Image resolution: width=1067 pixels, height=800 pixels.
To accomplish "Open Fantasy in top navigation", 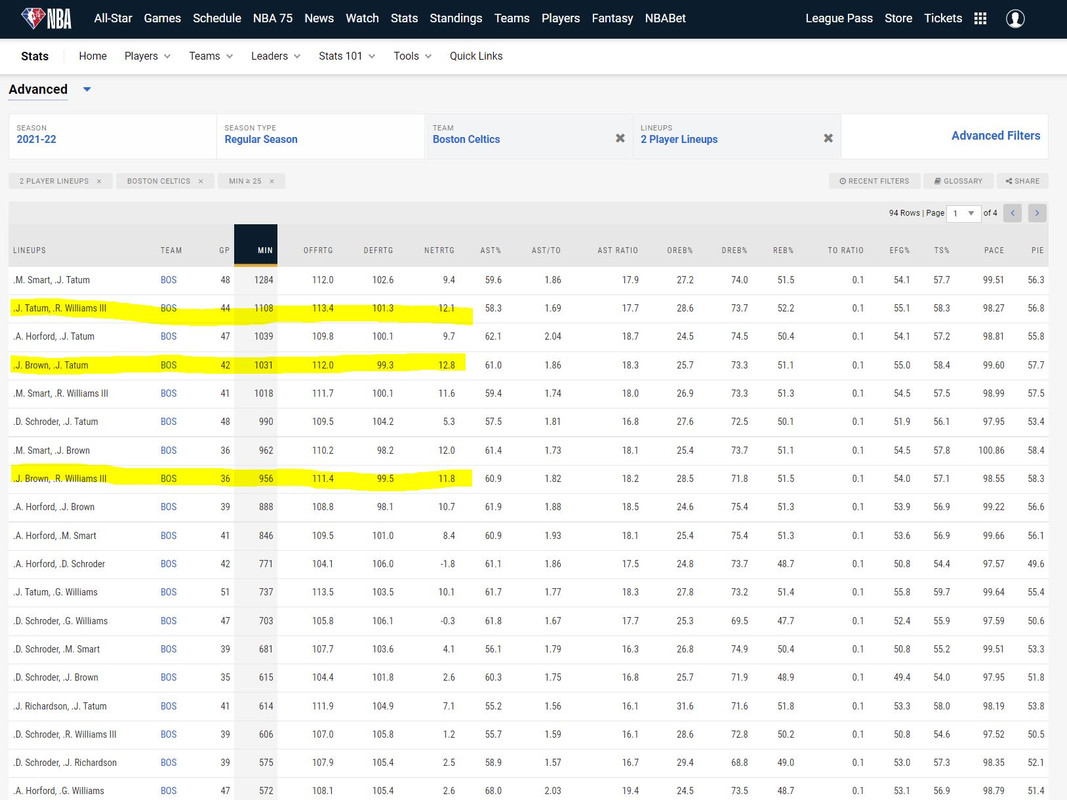I will click(612, 18).
